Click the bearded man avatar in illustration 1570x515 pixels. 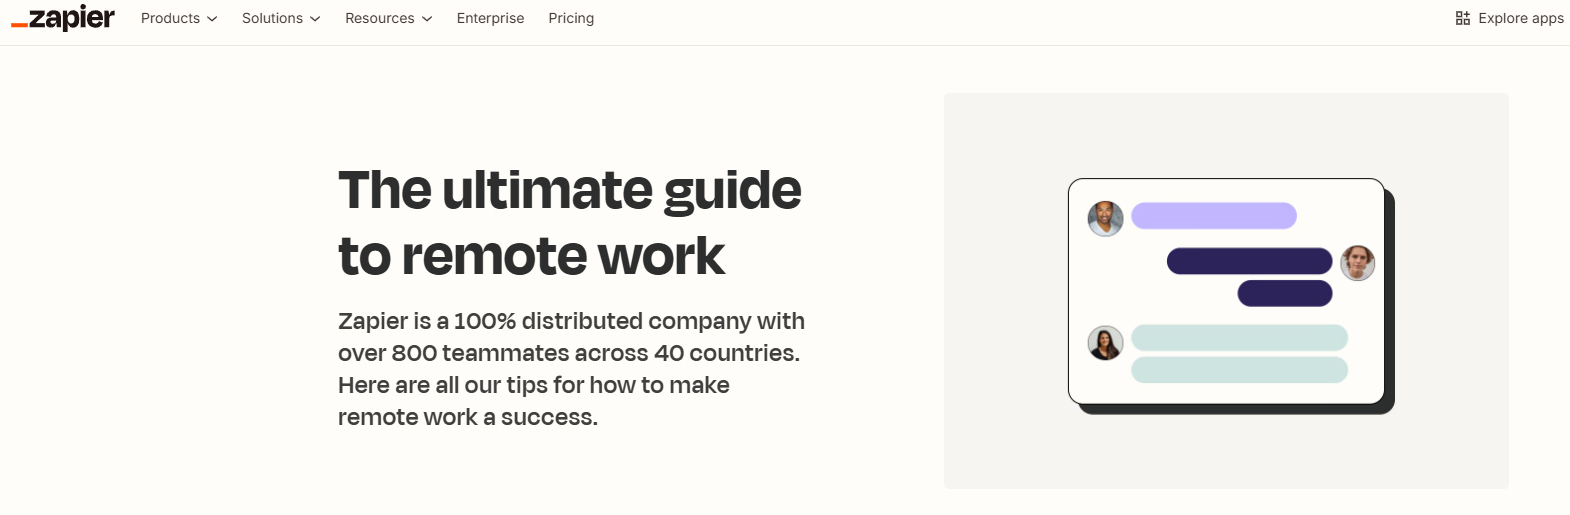click(1105, 218)
